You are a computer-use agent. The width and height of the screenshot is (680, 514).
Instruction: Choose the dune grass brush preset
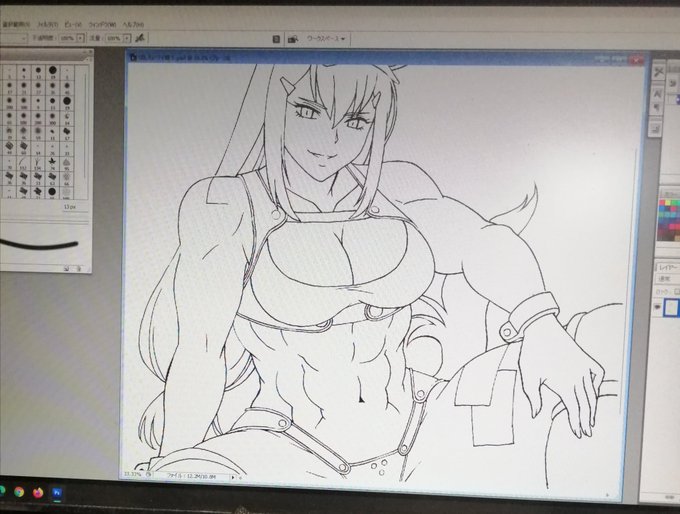38,162
